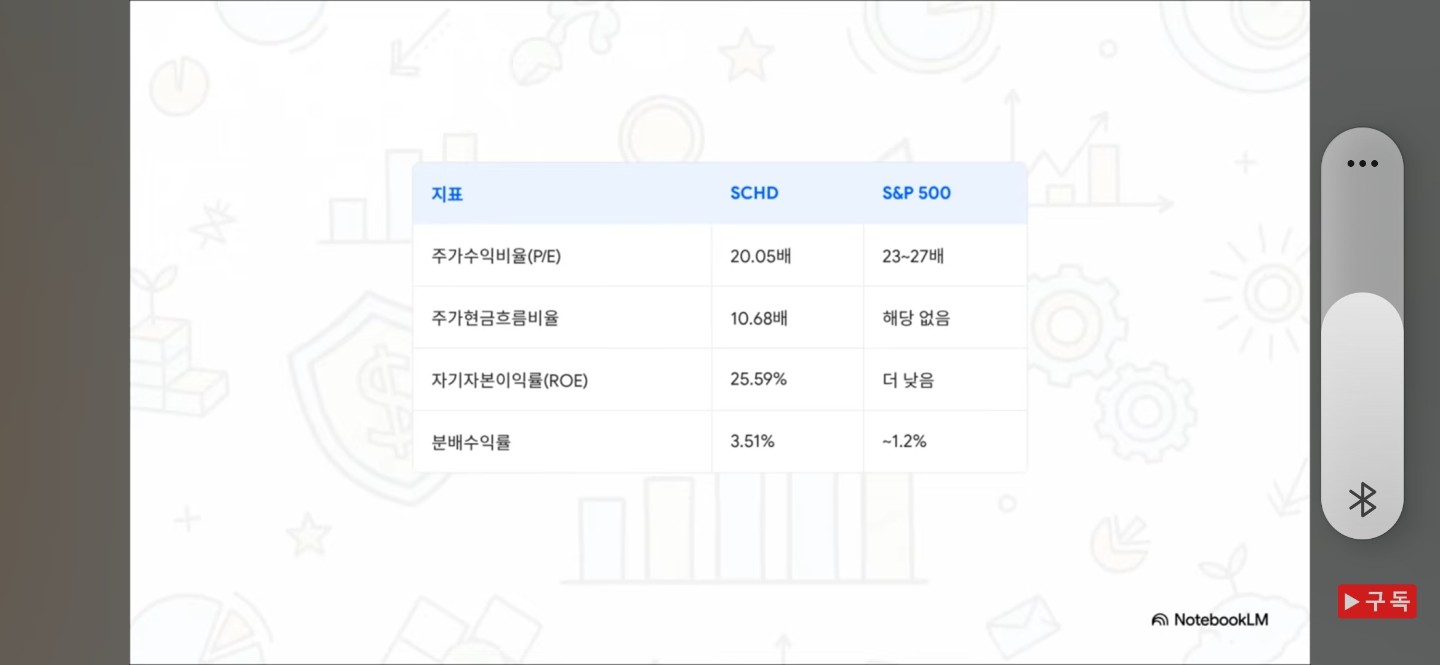This screenshot has width=1440, height=665.
Task: Select the SCHD column header
Action: point(754,193)
